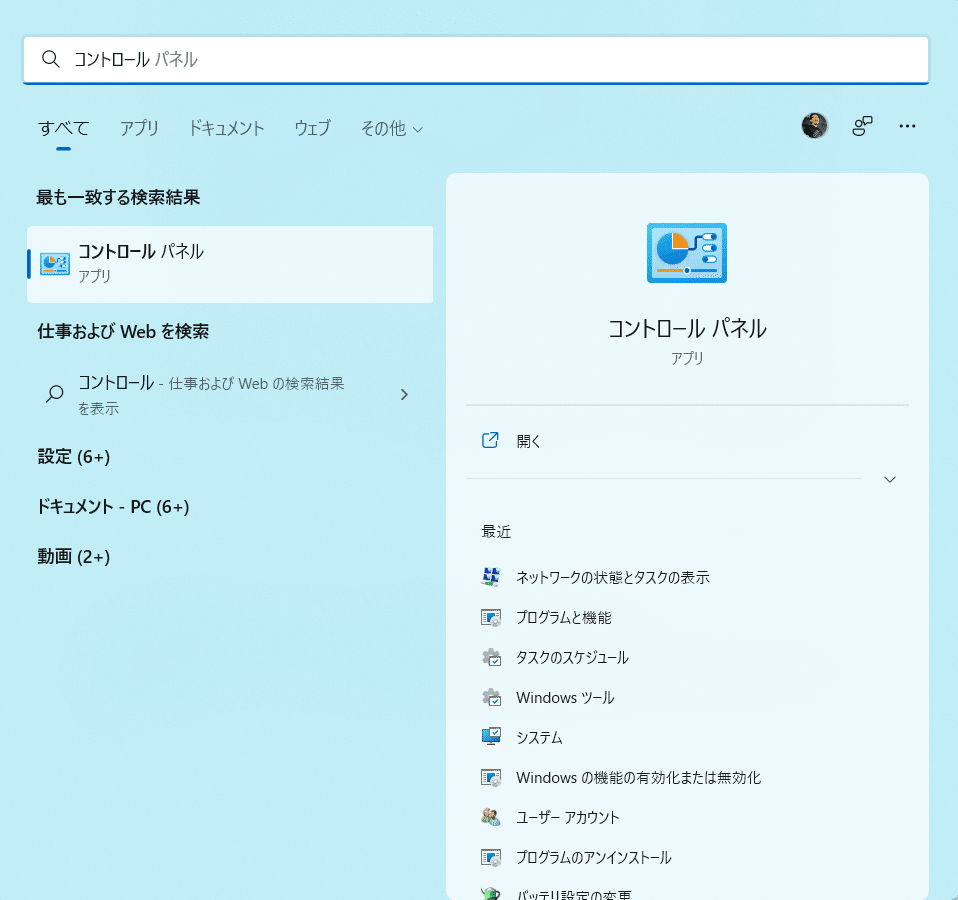
Task: Click the magnifier icon beside コントロール web search
Action: coord(55,394)
